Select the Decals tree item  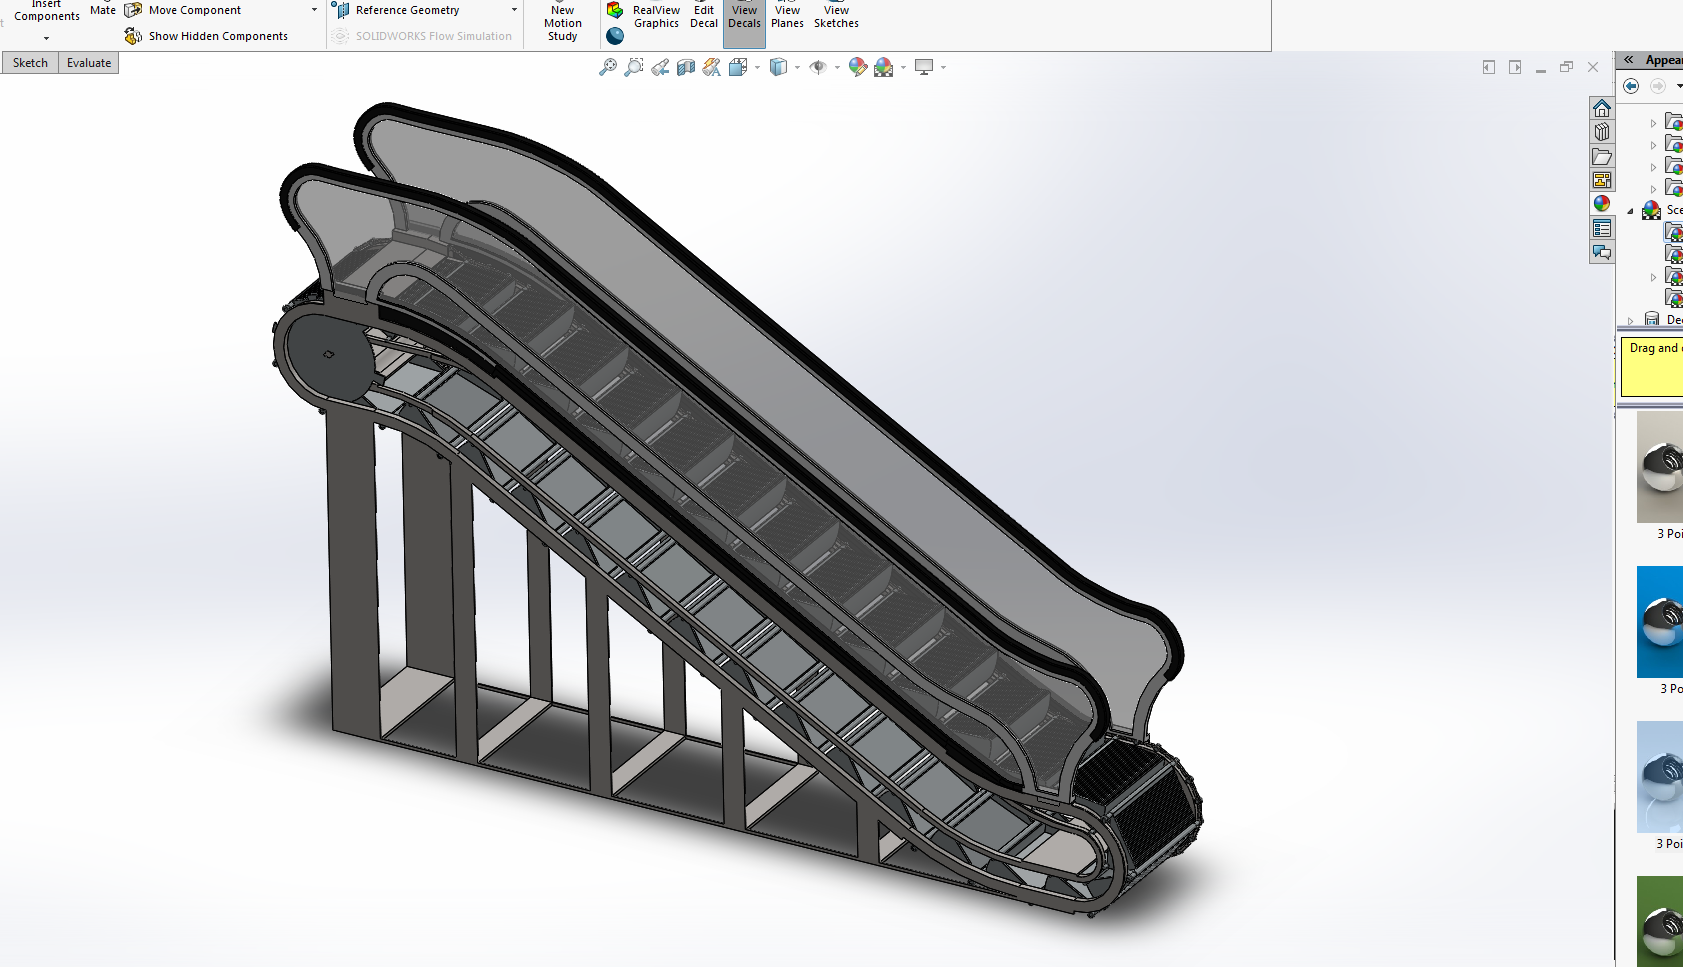pos(1664,320)
